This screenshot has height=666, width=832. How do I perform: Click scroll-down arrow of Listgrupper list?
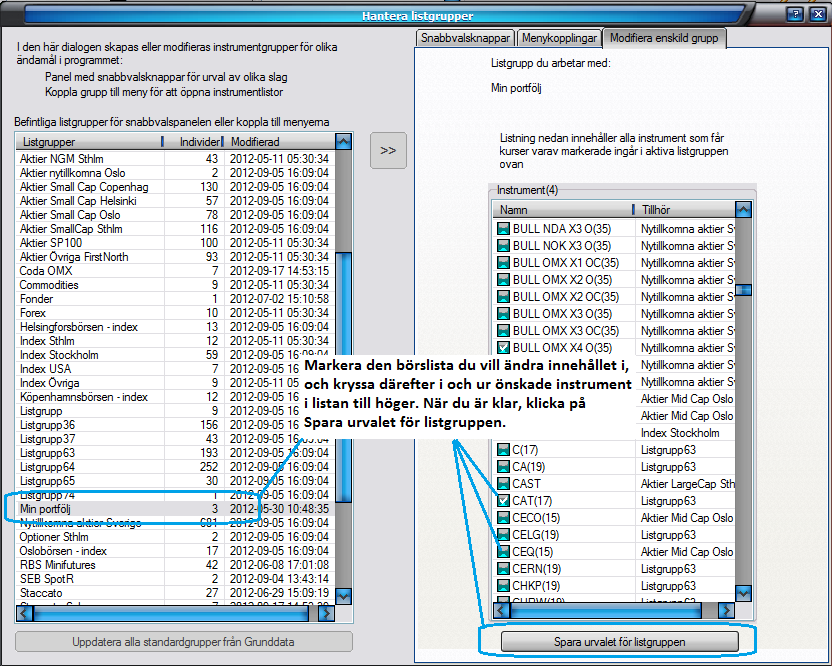pyautogui.click(x=344, y=596)
